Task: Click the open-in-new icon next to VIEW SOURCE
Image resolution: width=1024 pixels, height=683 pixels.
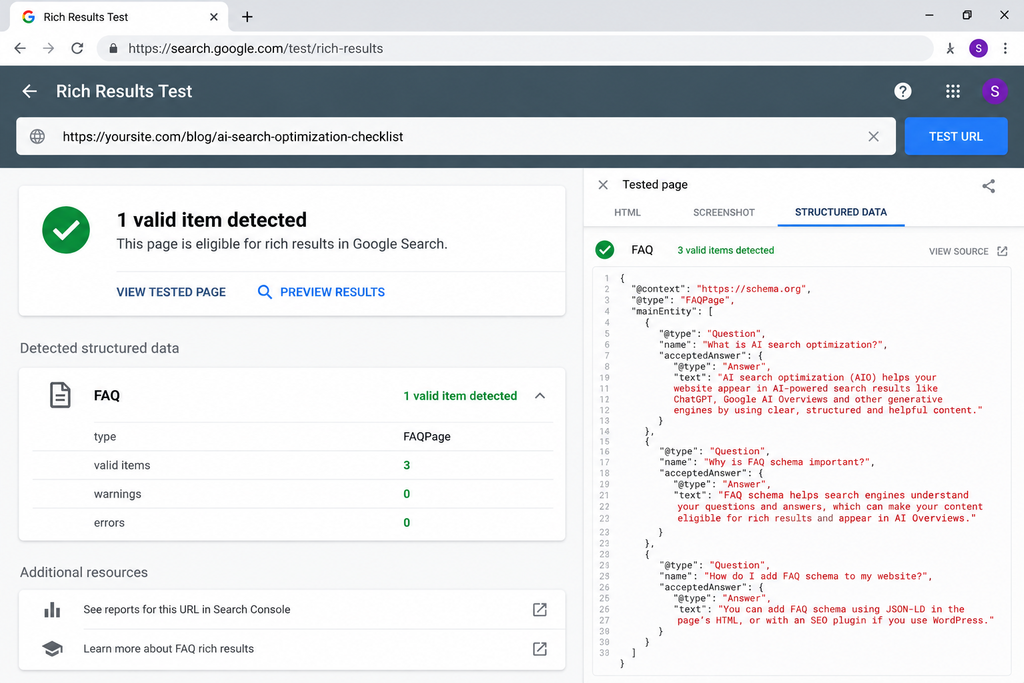Action: click(x=1002, y=251)
